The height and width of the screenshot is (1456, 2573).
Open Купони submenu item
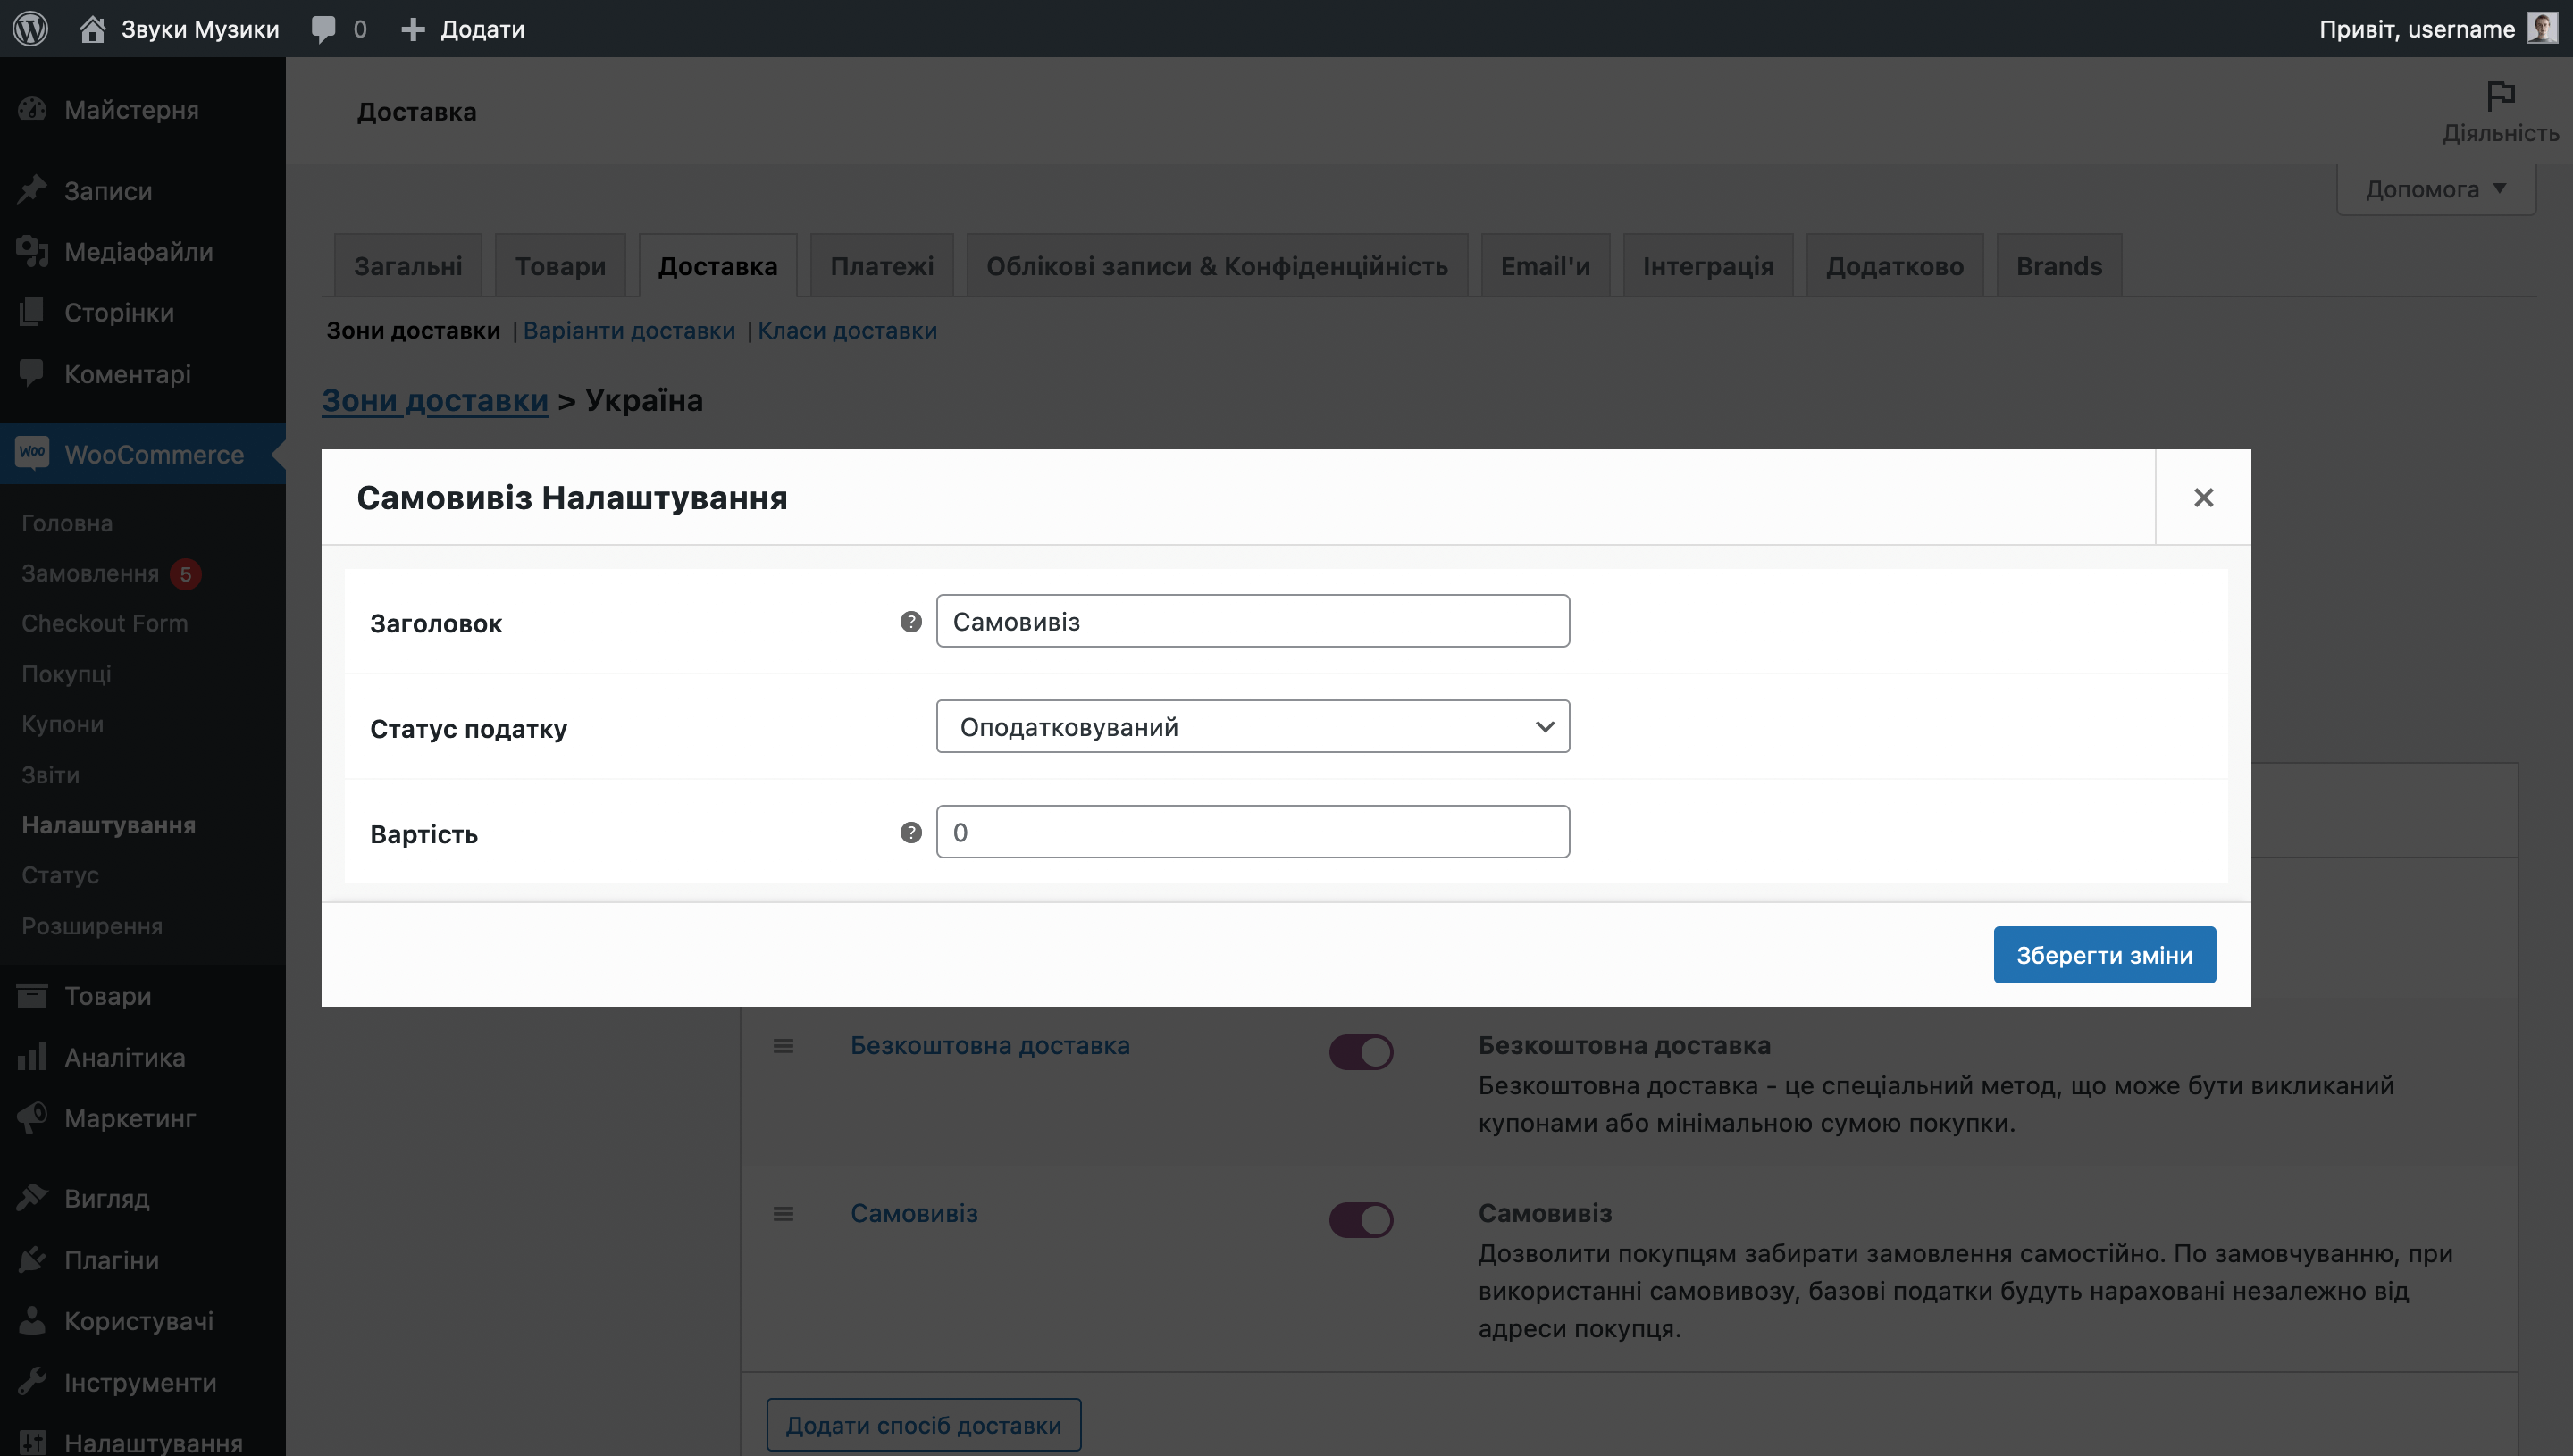click(x=62, y=724)
